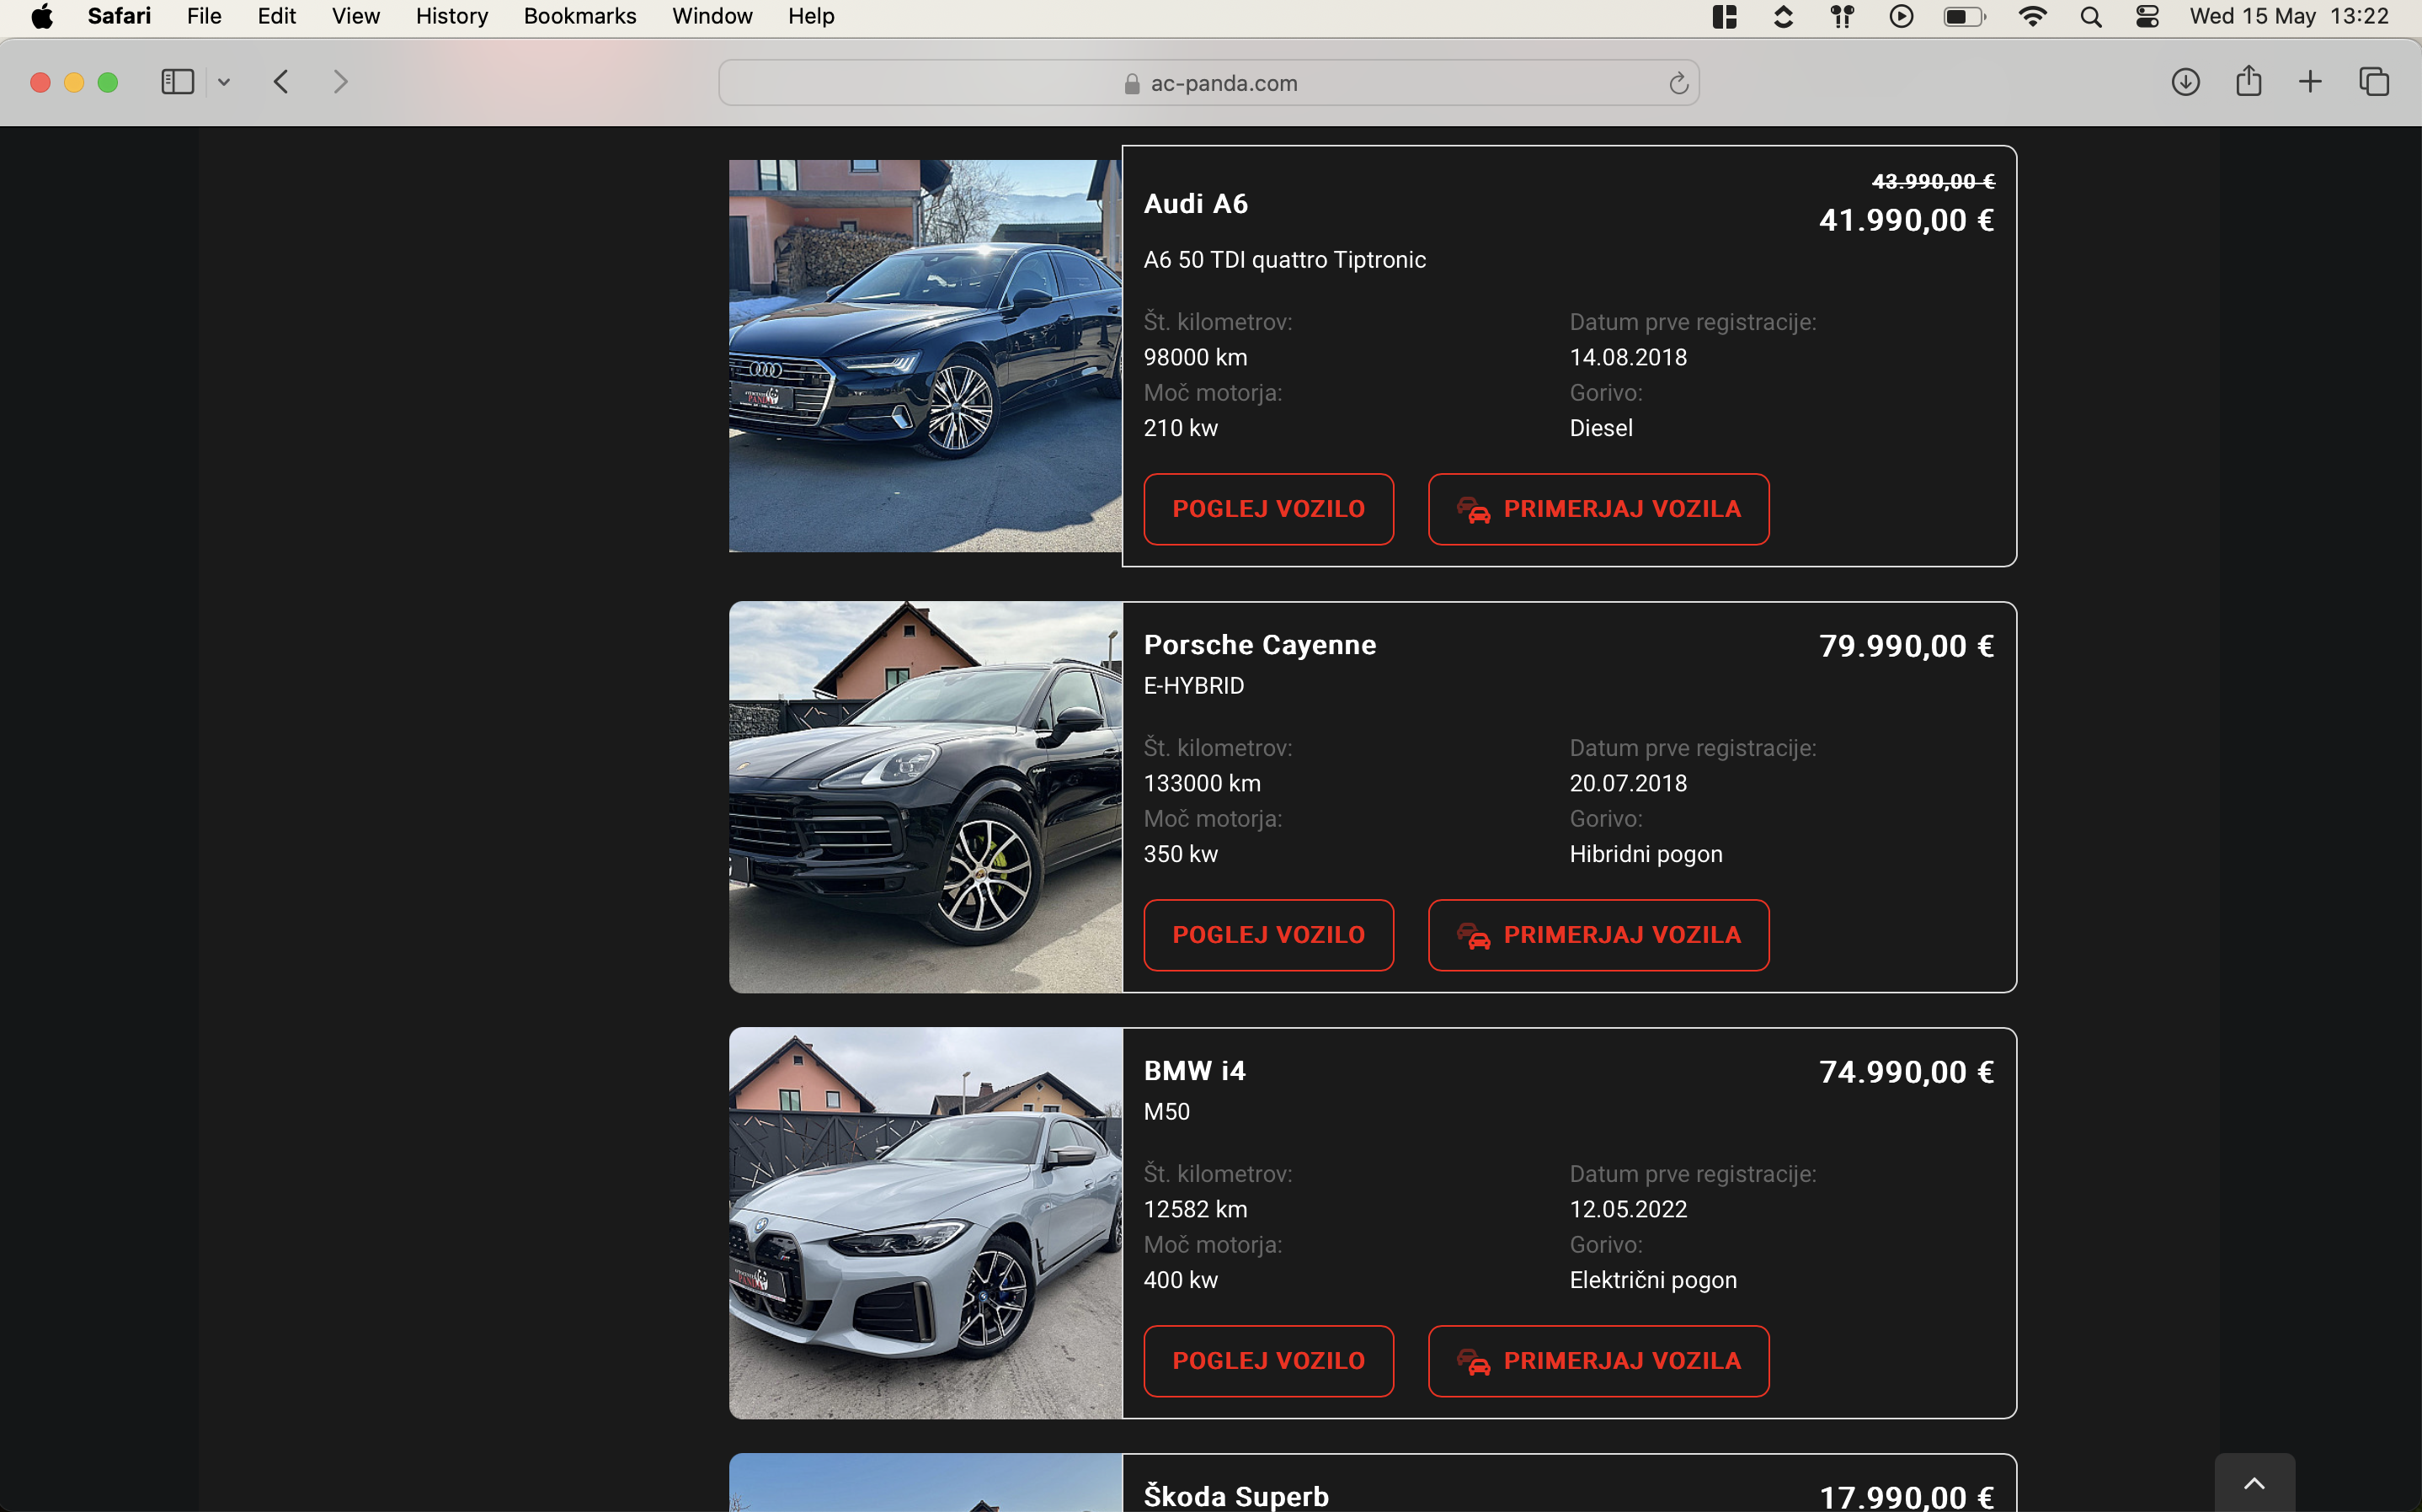Compare vehicles from the Audi A6 card

1598,509
